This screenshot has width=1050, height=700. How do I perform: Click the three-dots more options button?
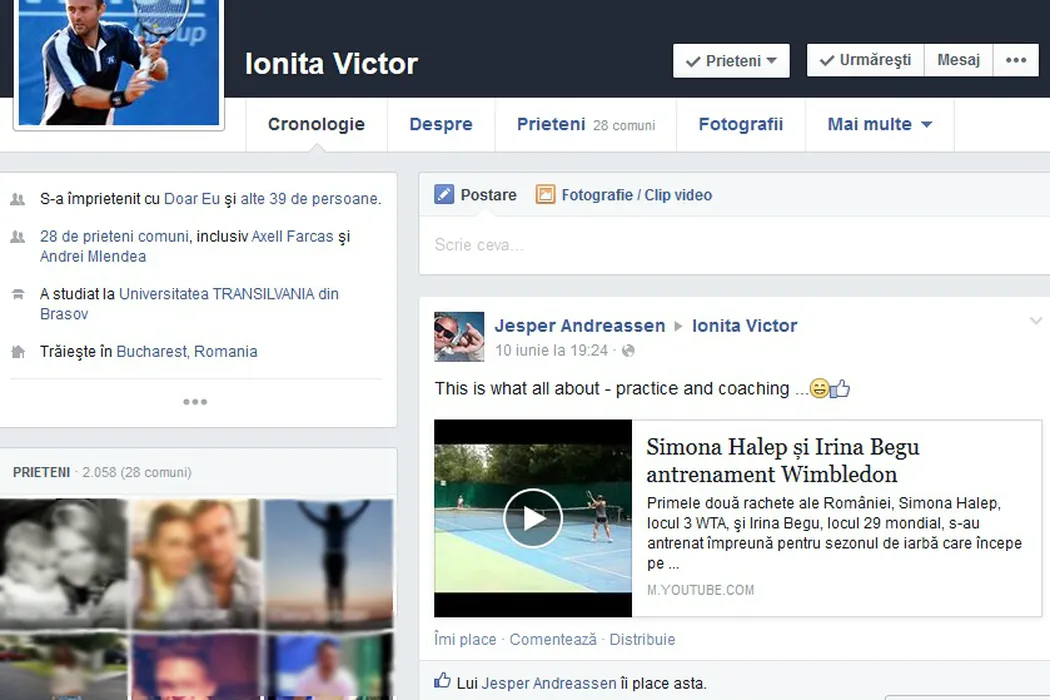[1016, 60]
